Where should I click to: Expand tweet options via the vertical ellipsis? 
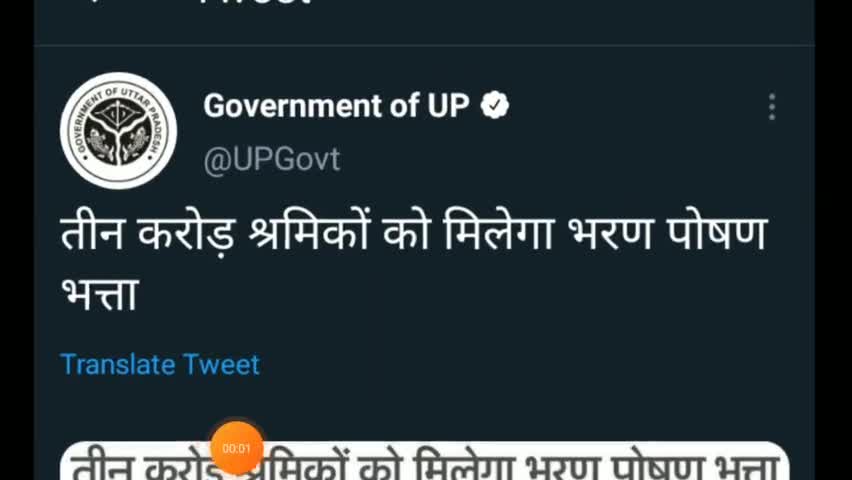(x=772, y=107)
